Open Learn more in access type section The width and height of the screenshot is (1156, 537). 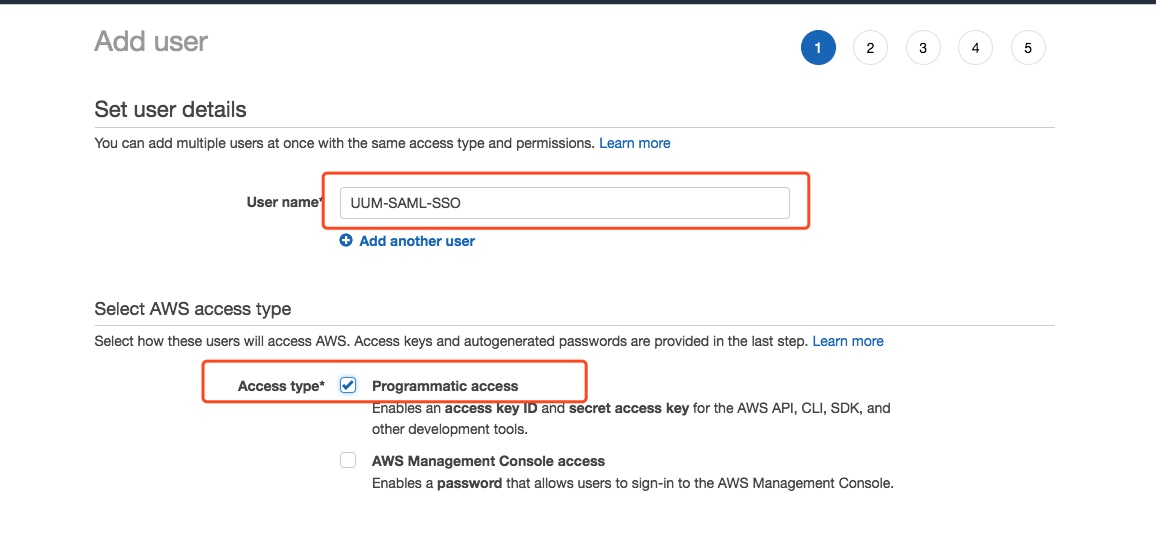[x=848, y=341]
